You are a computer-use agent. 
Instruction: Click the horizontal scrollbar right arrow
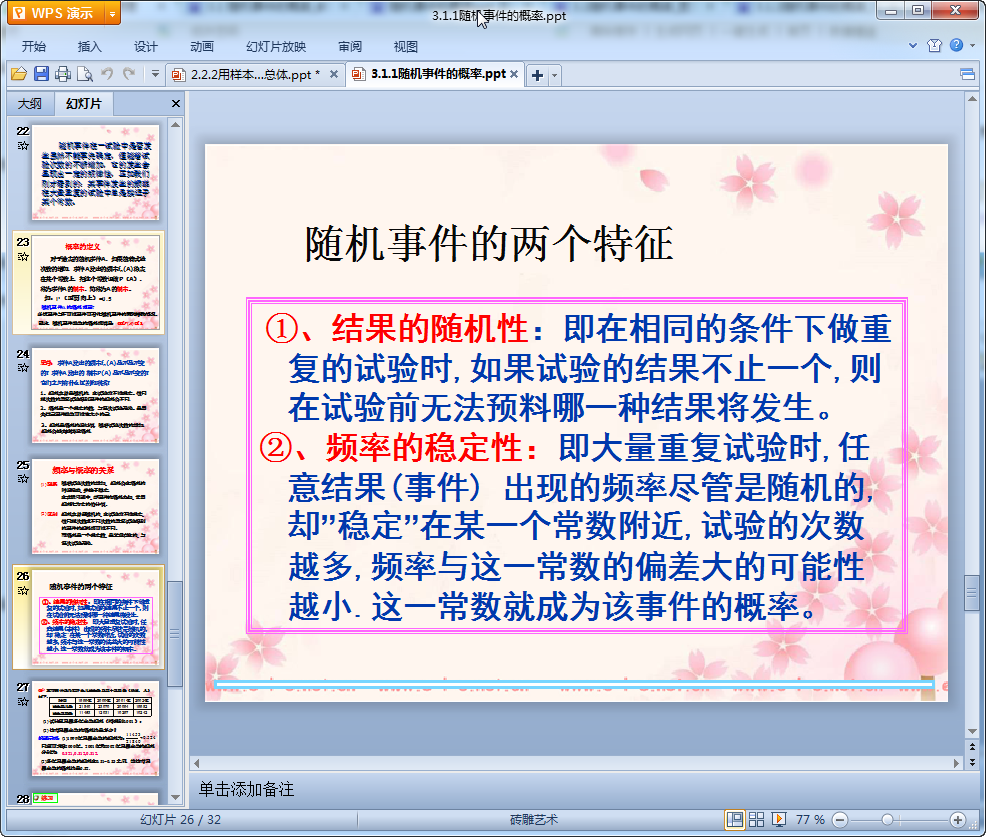pyautogui.click(x=956, y=763)
